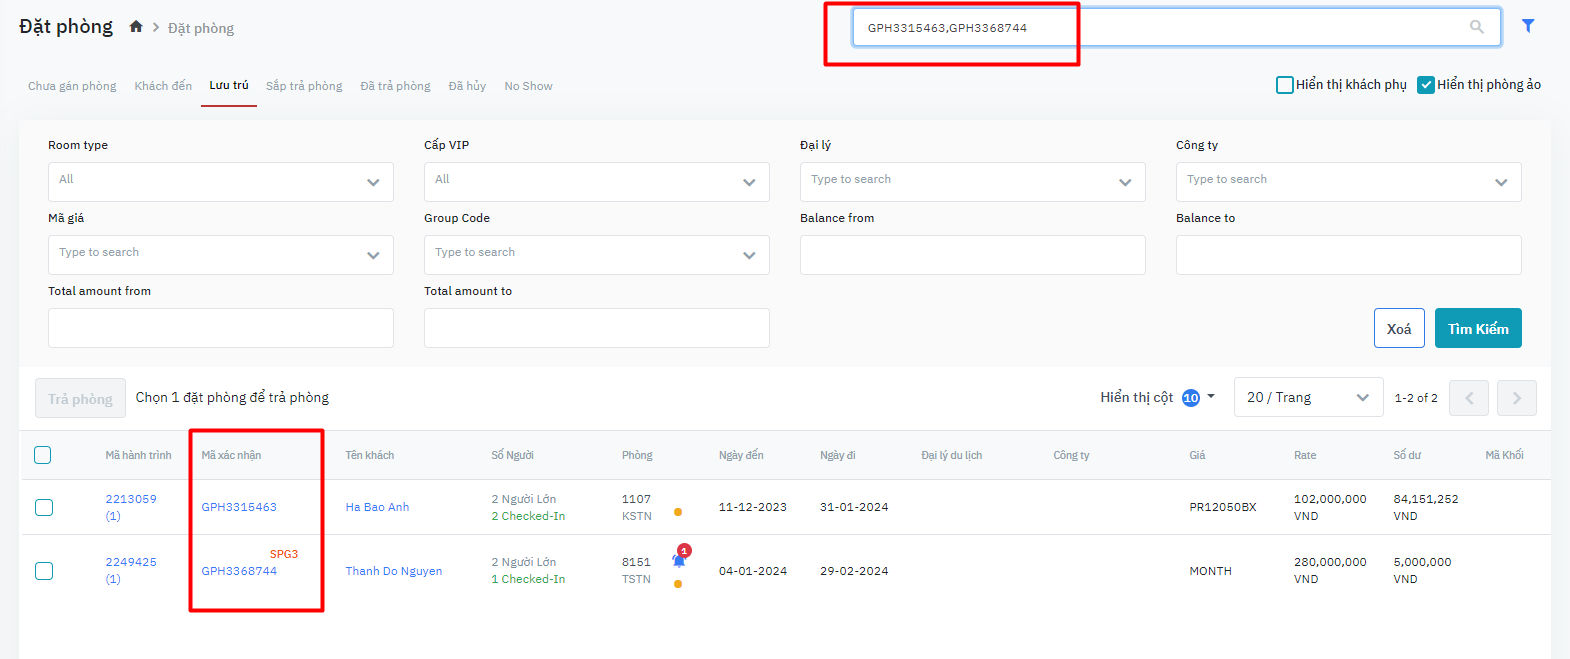The width and height of the screenshot is (1570, 659).
Task: Click the Balance from input field
Action: [x=972, y=255]
